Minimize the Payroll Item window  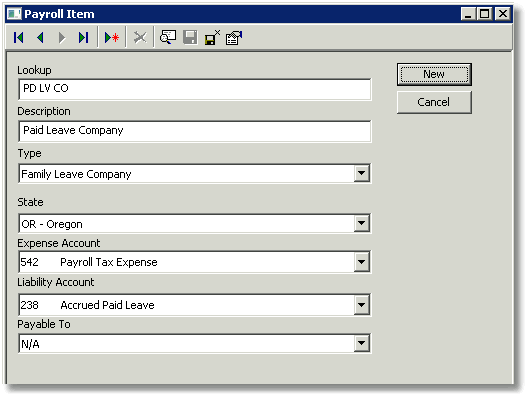tap(468, 14)
